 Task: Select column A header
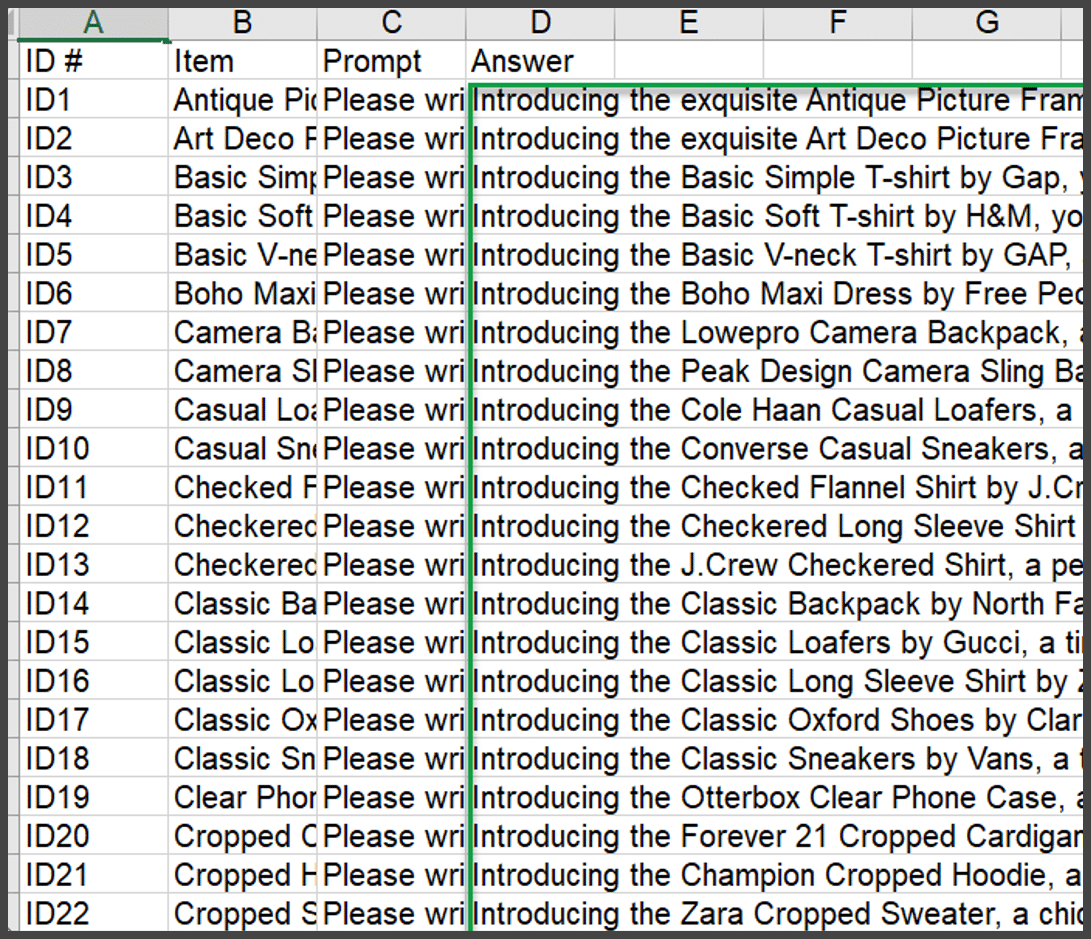[94, 23]
